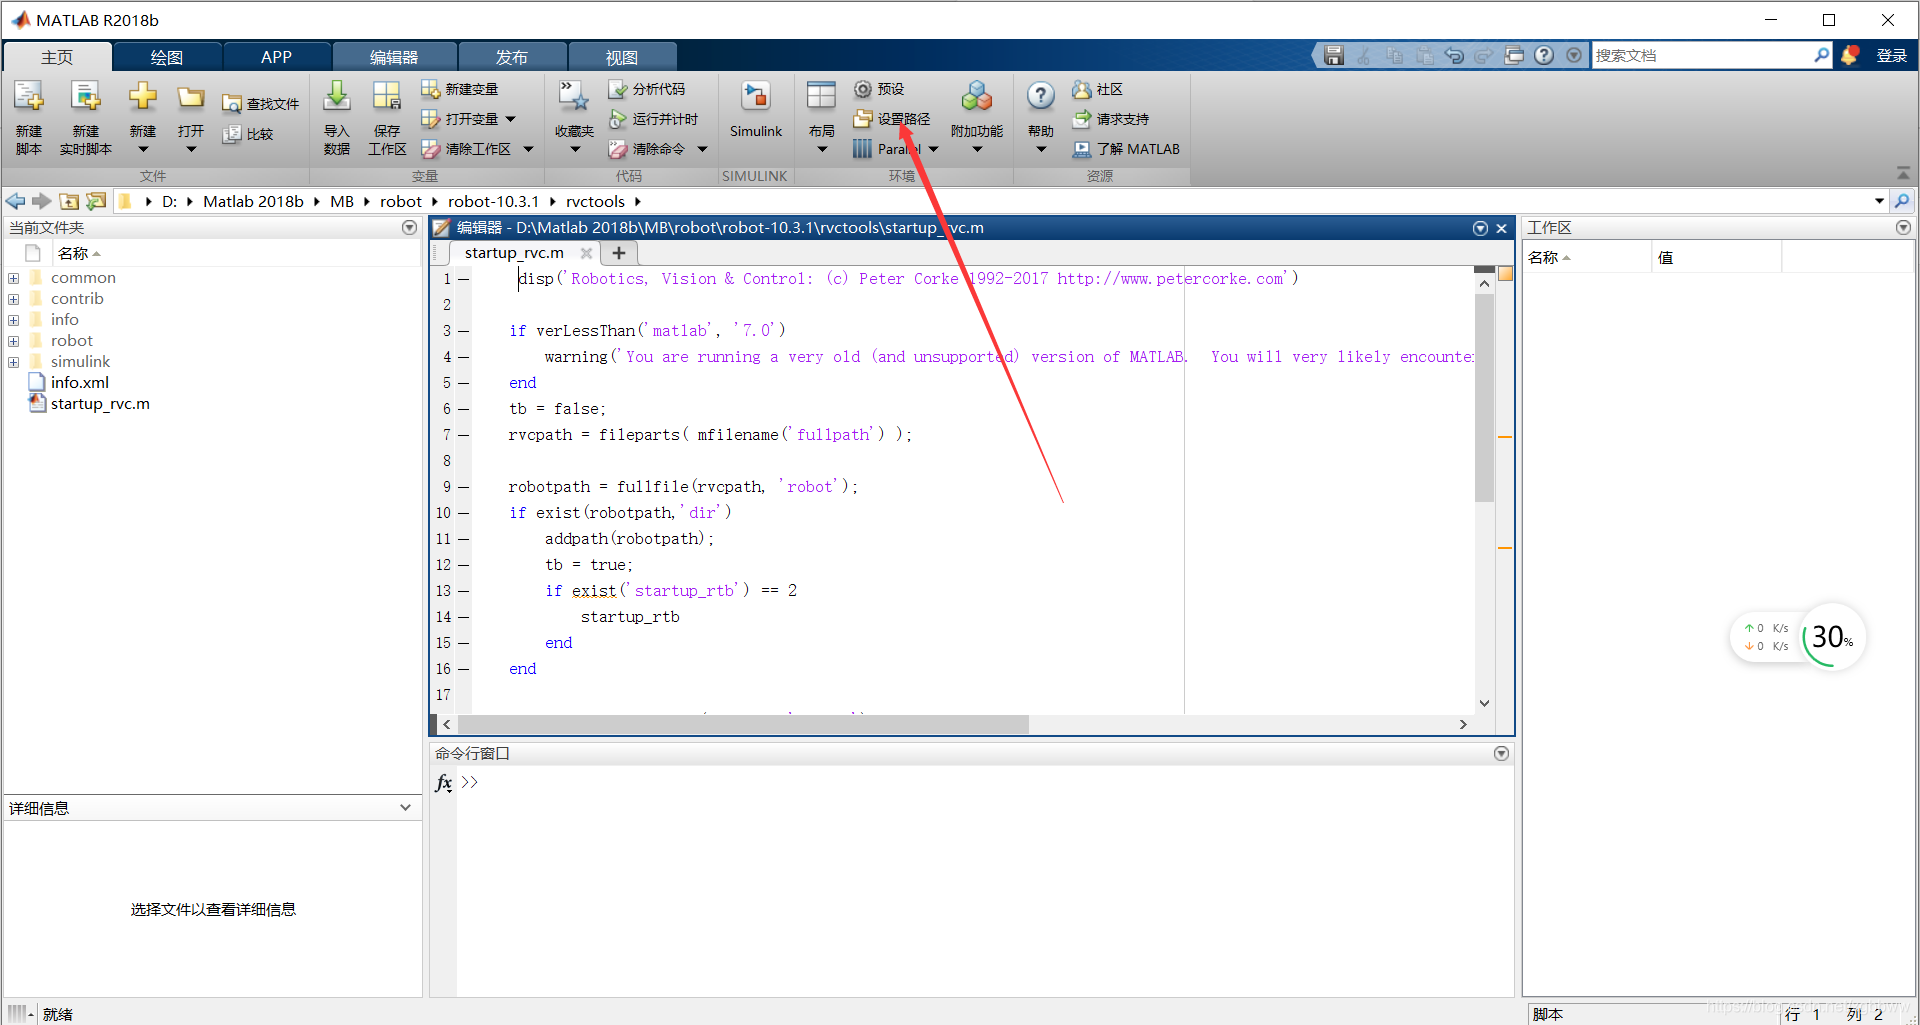Close the startup_rvc.m editor tab
The image size is (1920, 1025).
pyautogui.click(x=586, y=253)
